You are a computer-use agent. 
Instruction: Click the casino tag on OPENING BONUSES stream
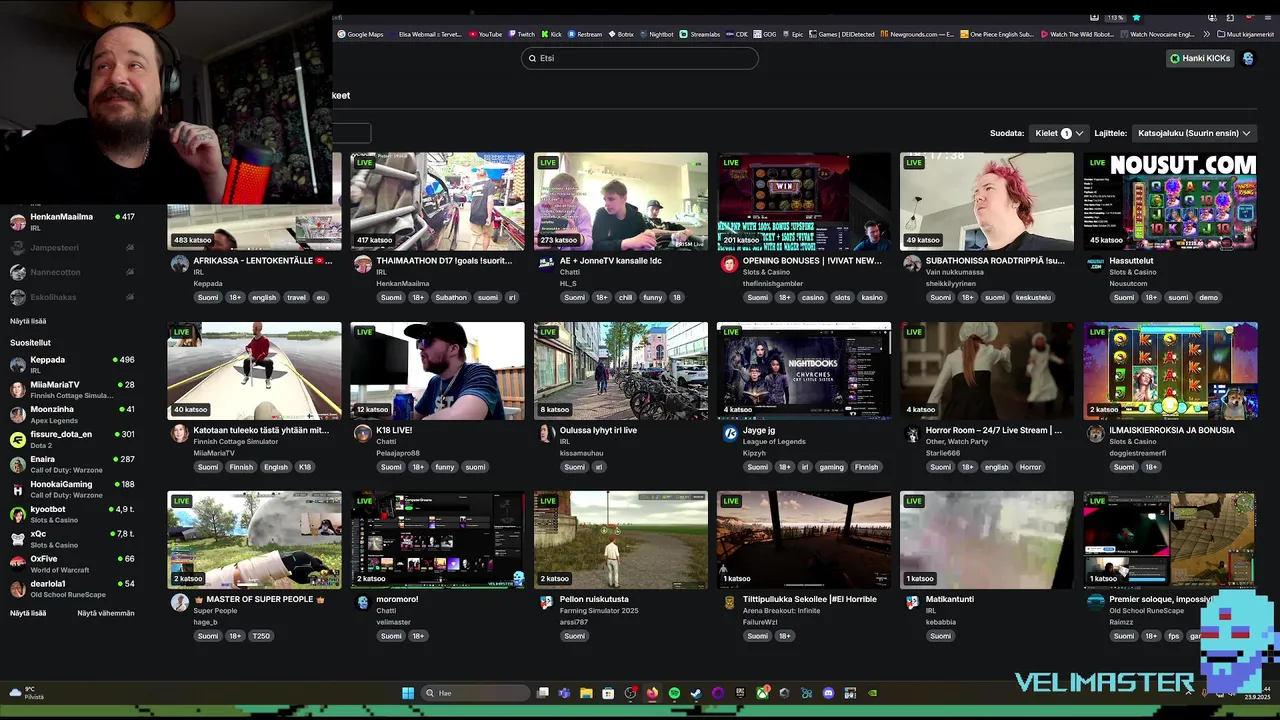[x=812, y=297]
